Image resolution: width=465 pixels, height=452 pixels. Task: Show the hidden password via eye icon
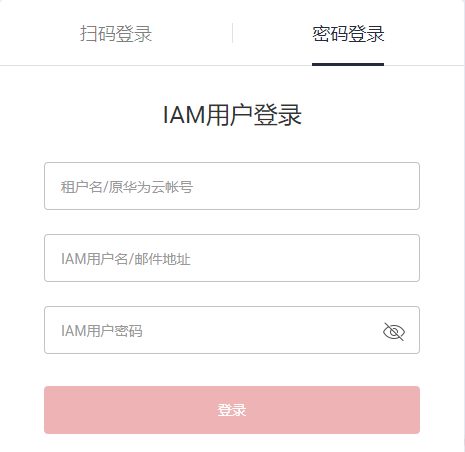pos(394,332)
